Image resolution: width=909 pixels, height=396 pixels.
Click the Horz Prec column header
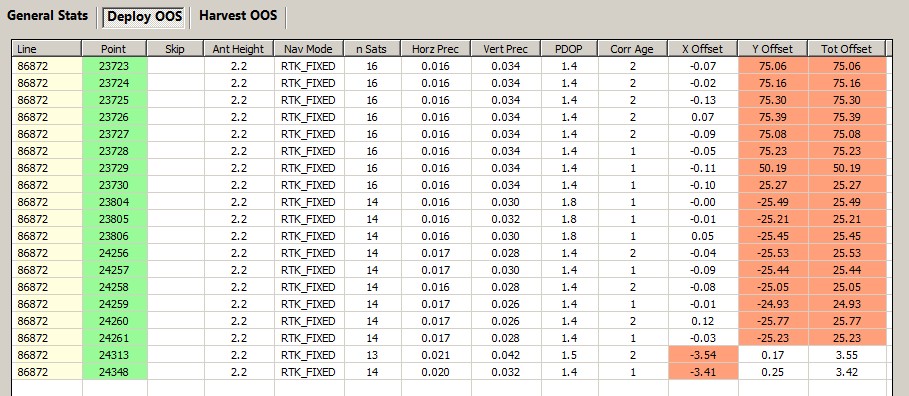click(435, 49)
